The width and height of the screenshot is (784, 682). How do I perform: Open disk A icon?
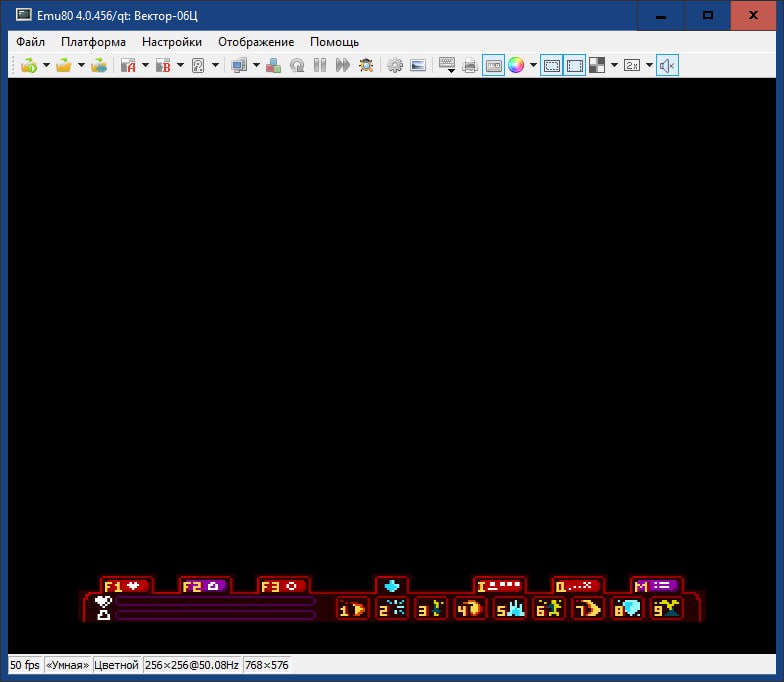click(x=127, y=66)
